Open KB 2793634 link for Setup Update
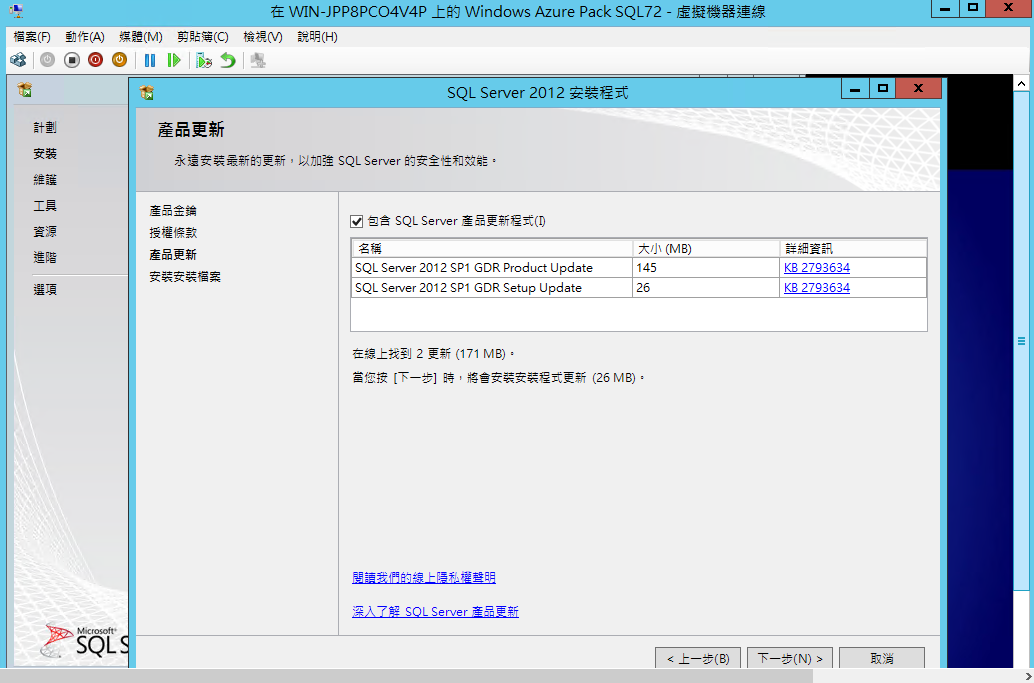This screenshot has width=1034, height=683. point(816,287)
